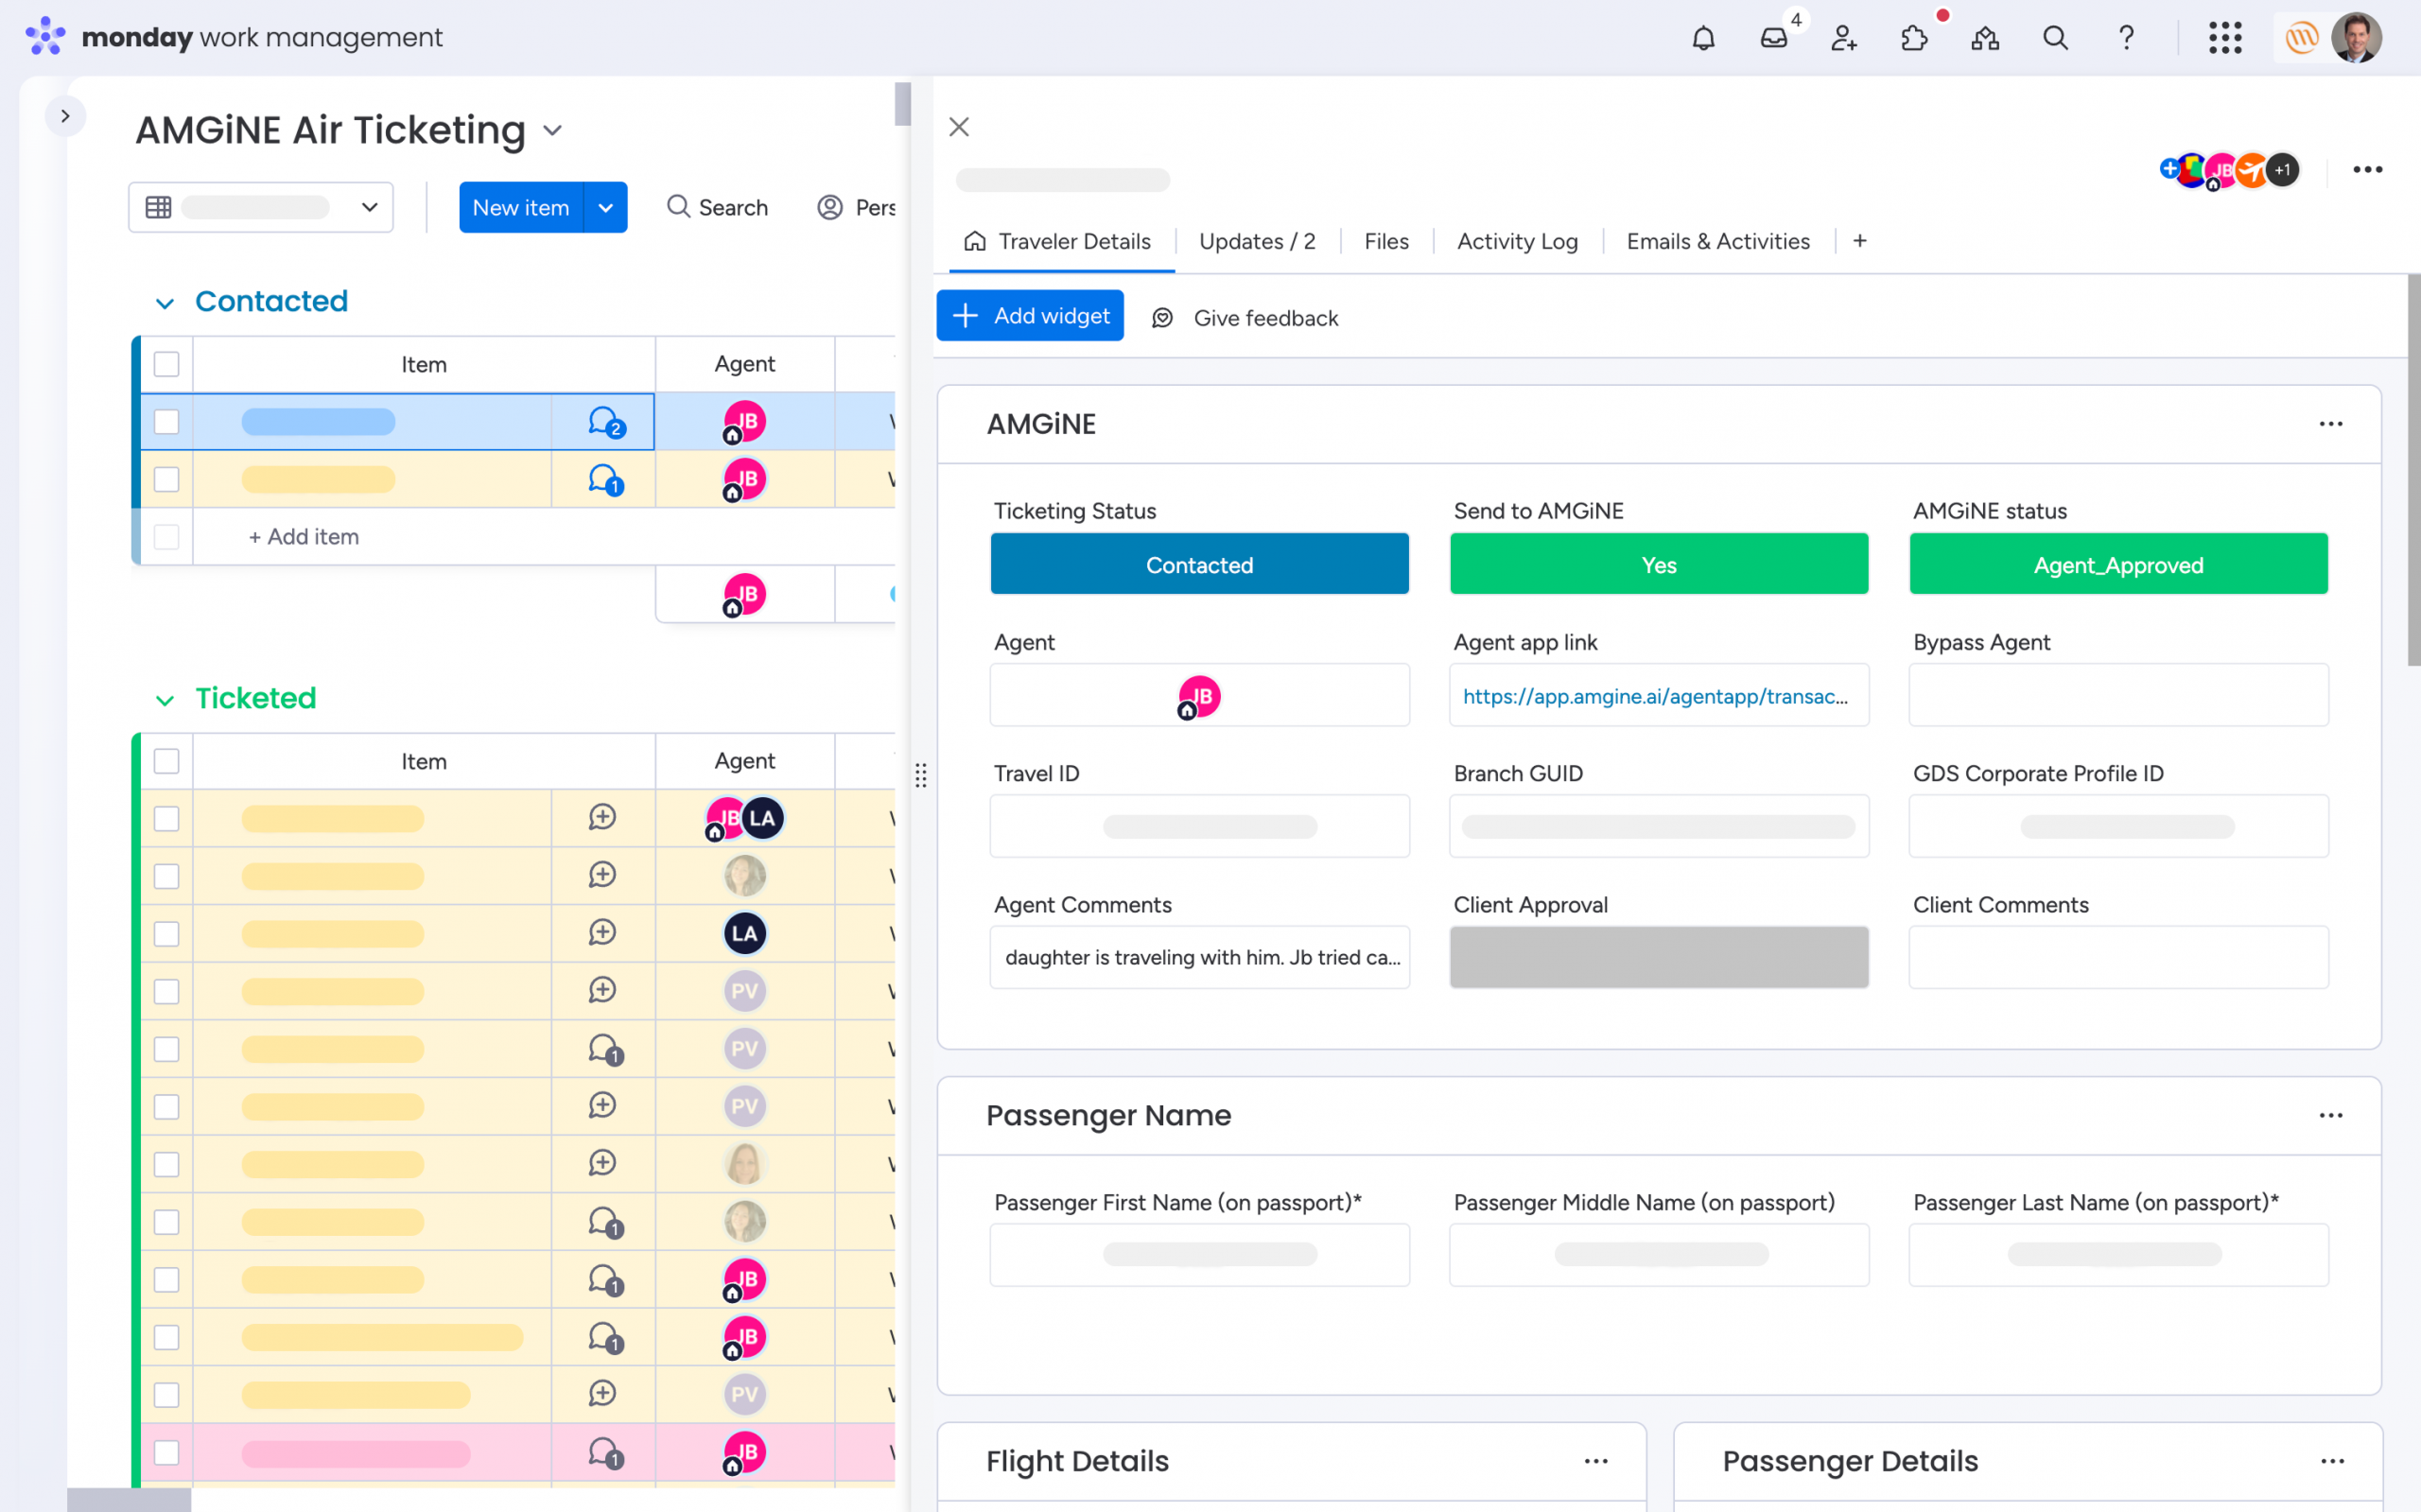The height and width of the screenshot is (1512, 2421).
Task: Collapse the Ticketed group
Action: tap(165, 700)
